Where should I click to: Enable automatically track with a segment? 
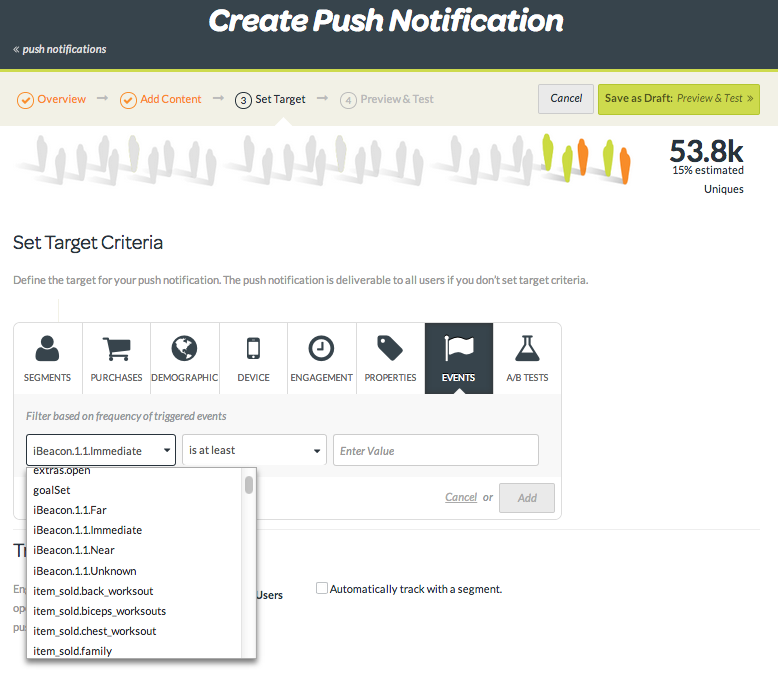pyautogui.click(x=322, y=589)
